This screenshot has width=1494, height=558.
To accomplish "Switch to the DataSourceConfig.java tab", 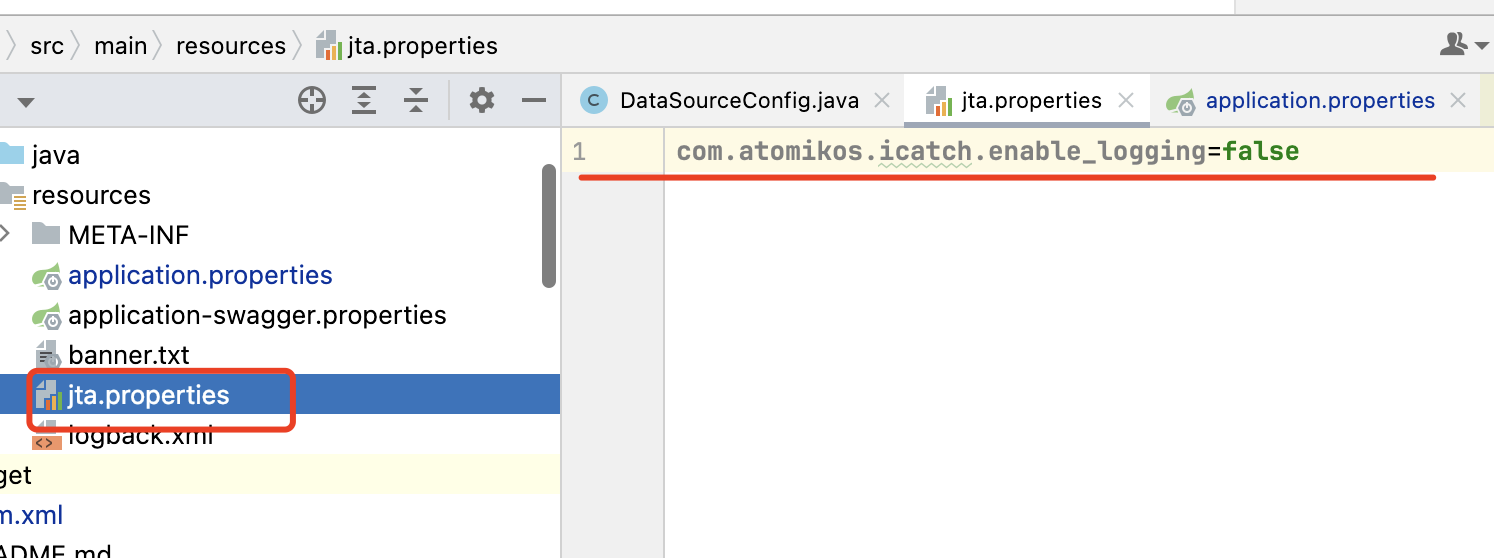I will (739, 100).
